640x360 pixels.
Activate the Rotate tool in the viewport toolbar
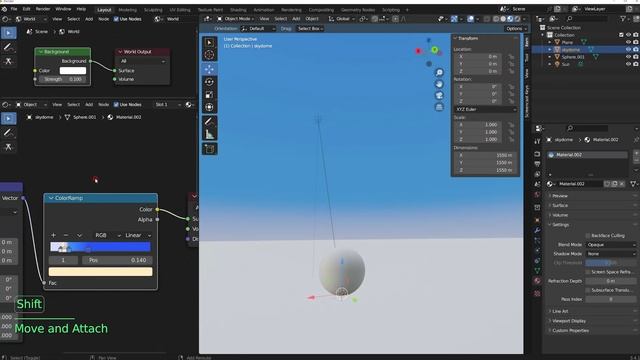(x=209, y=82)
